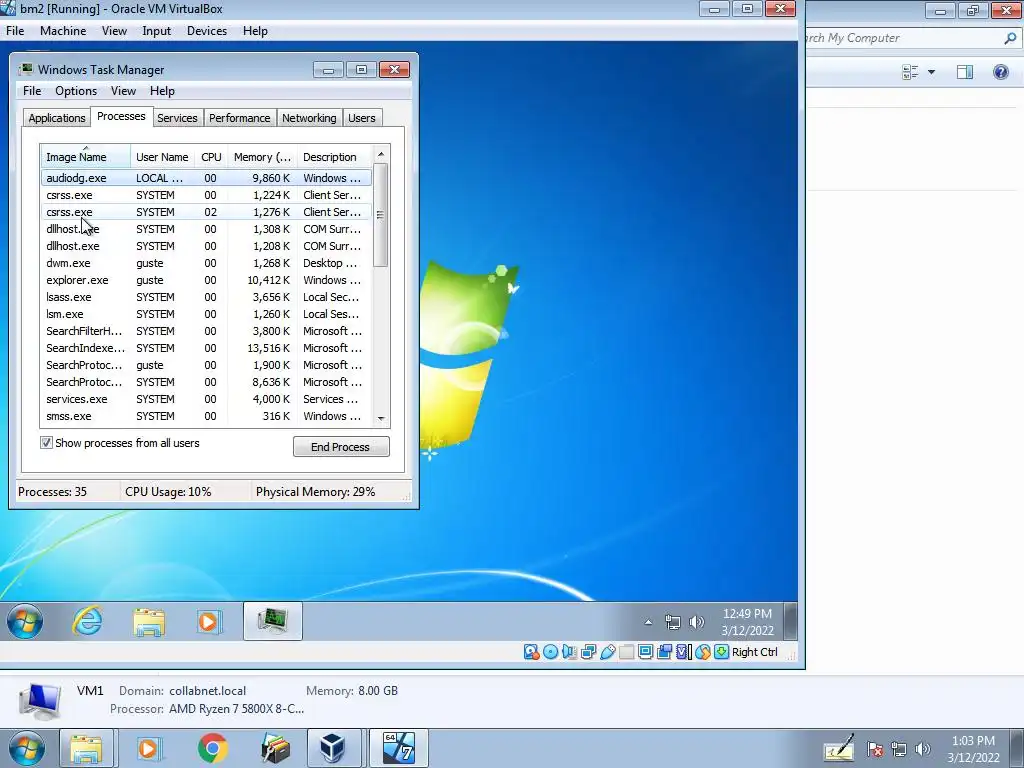Open VirtualBox Input menu
The width and height of the screenshot is (1024, 768).
(156, 31)
